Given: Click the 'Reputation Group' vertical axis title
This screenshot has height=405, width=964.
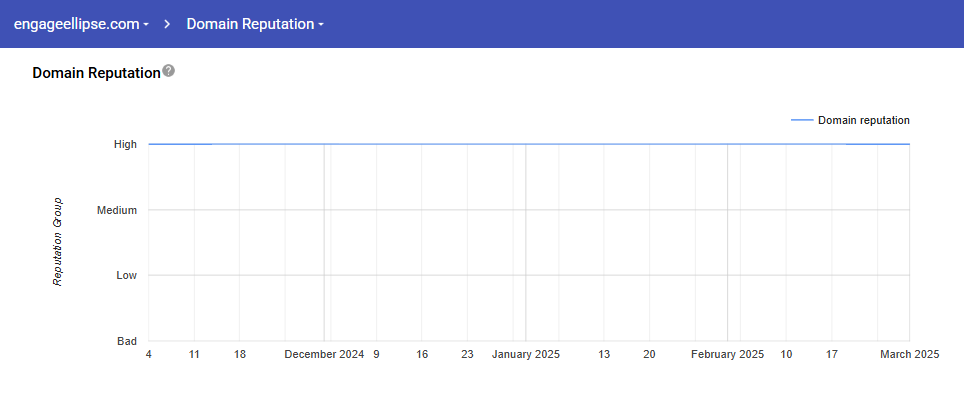Looking at the screenshot, I should point(59,241).
